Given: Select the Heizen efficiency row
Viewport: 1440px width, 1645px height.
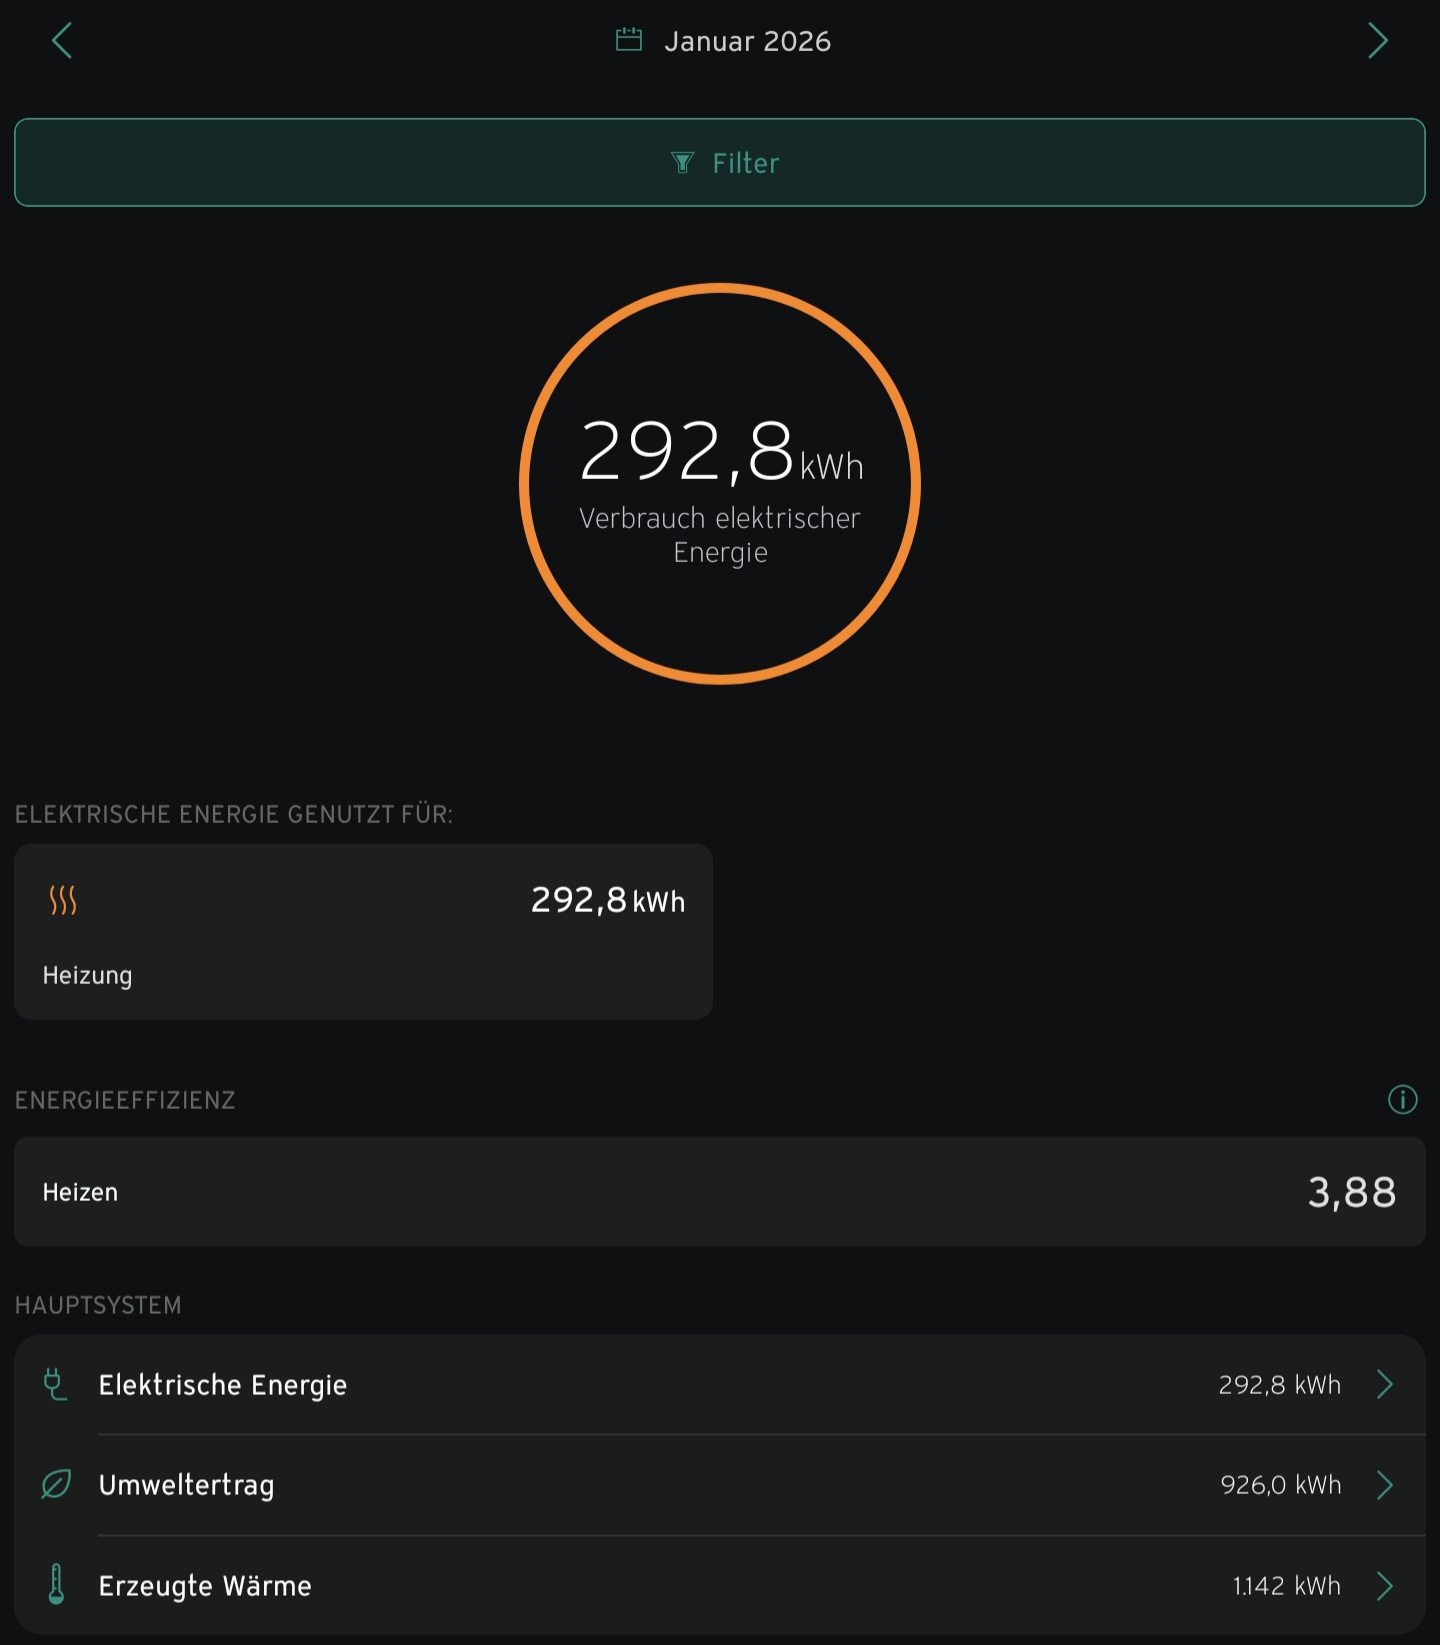Looking at the screenshot, I should coord(720,1192).
